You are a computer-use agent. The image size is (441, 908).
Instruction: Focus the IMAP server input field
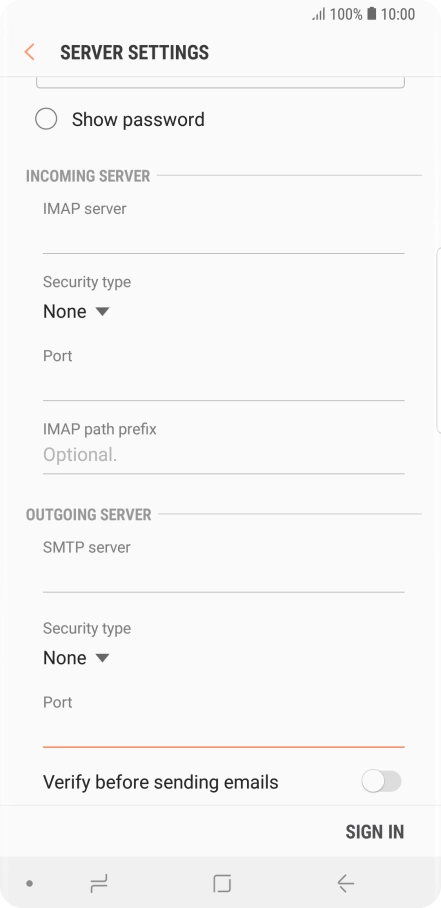223,237
